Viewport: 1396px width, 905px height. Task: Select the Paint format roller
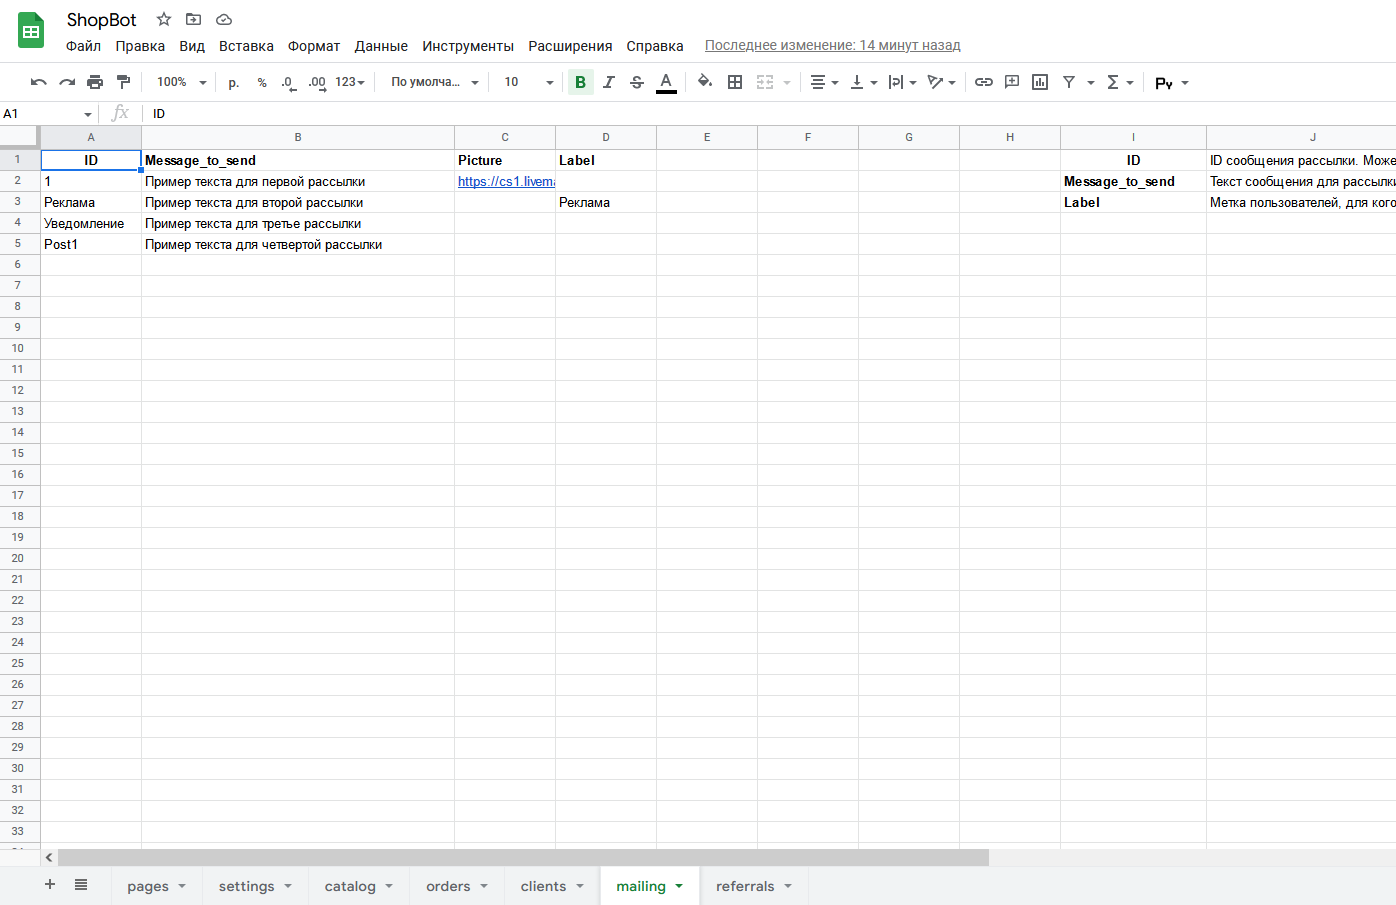pos(123,82)
